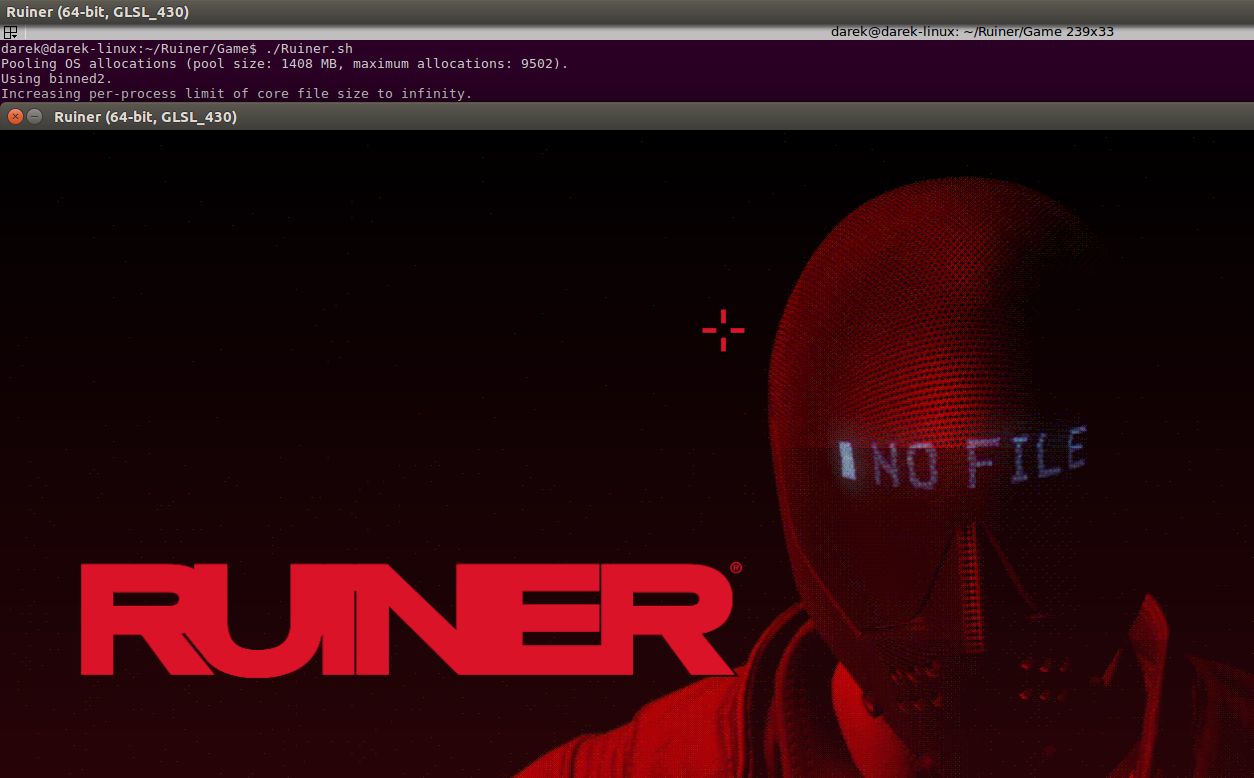
Task: Click the registered trademark symbol beside RUINER
Action: coord(736,568)
